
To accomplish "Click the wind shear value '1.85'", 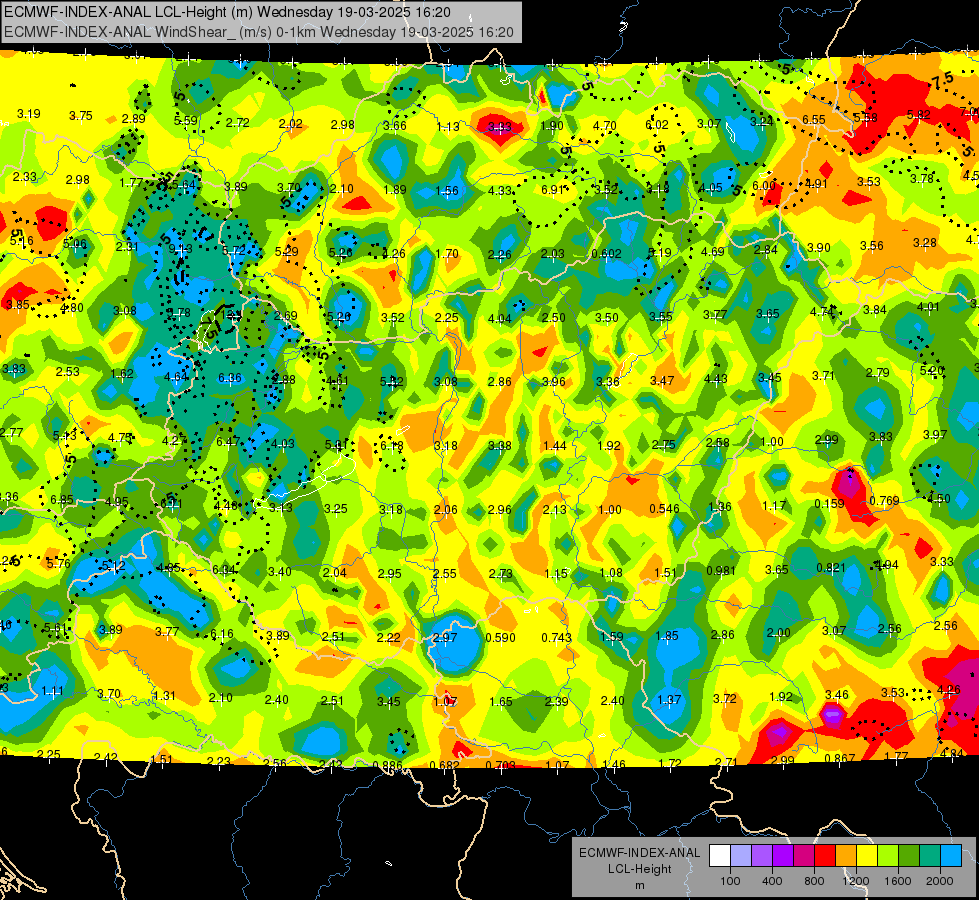I will [667, 636].
